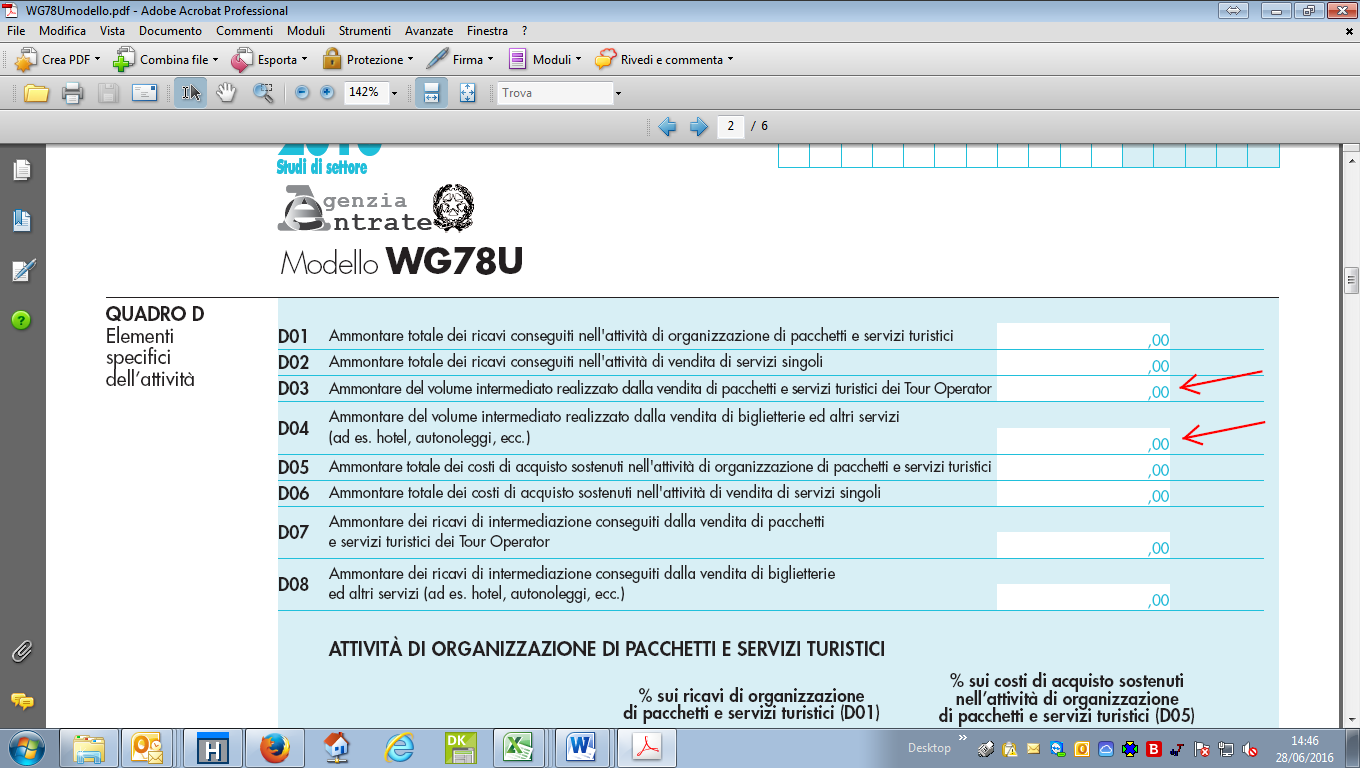
Task: Go to next page with right arrow
Action: pyautogui.click(x=699, y=127)
